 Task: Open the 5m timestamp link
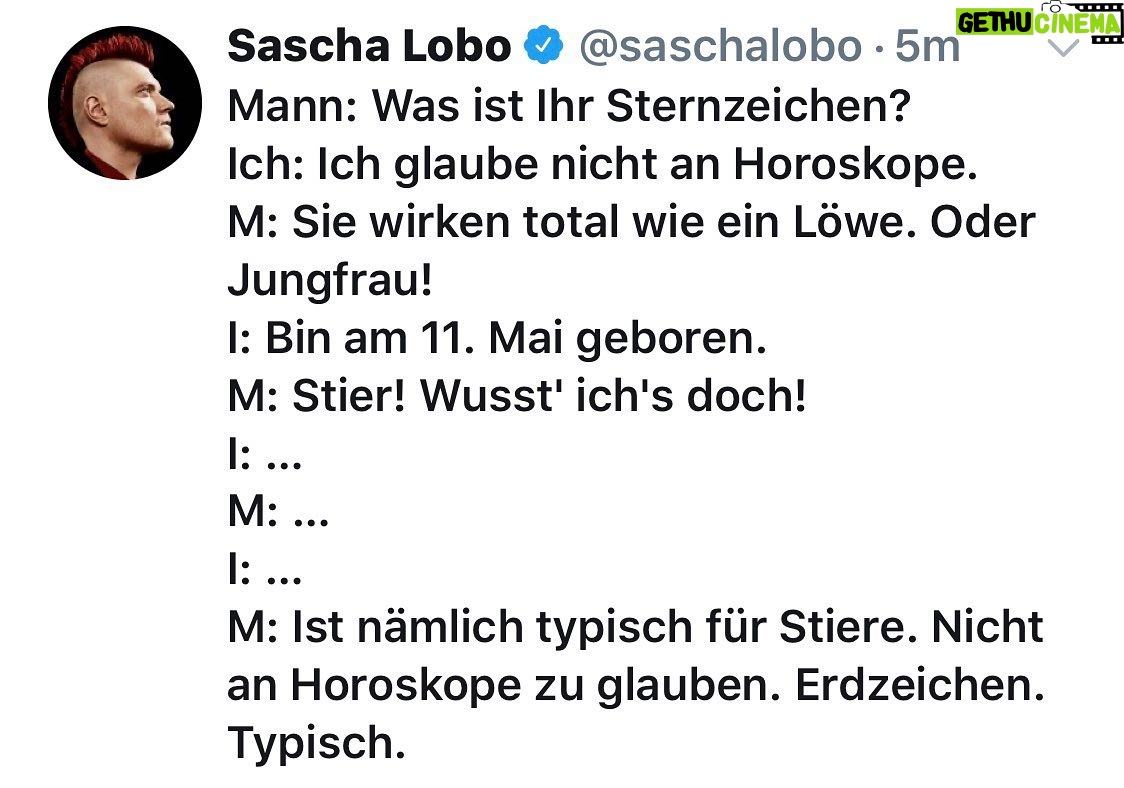click(x=927, y=46)
